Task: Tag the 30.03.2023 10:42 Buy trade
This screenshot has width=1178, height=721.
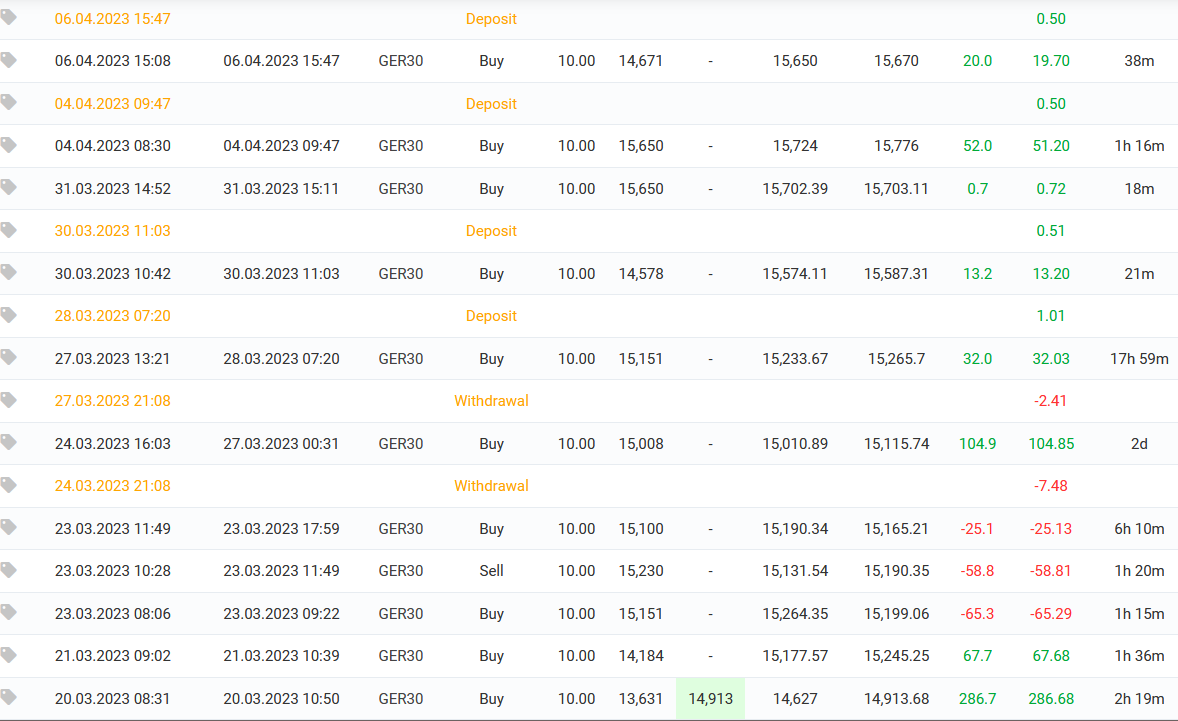Action: [x=9, y=272]
